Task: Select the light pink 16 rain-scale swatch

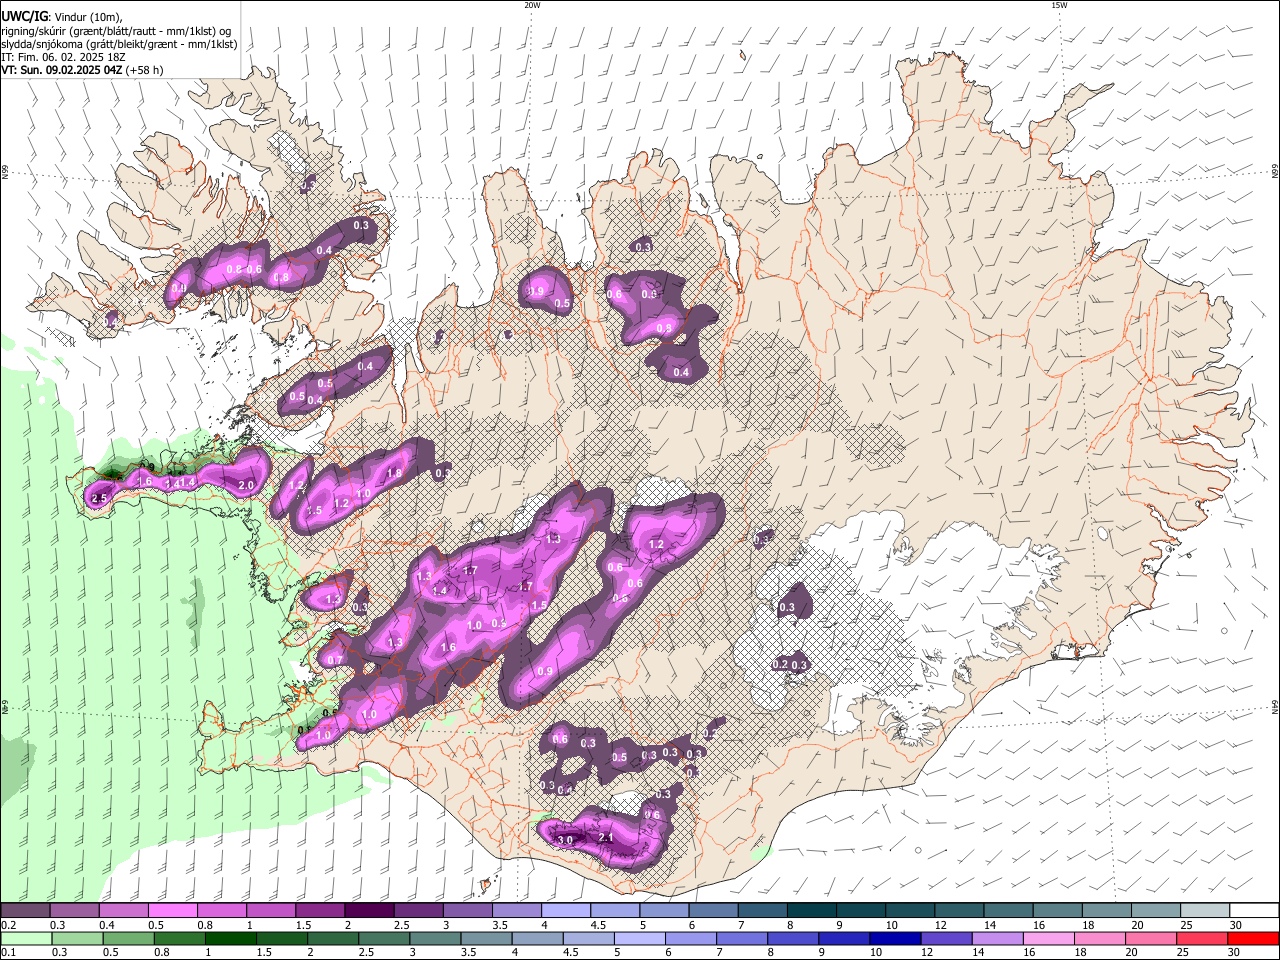Action: (1048, 938)
